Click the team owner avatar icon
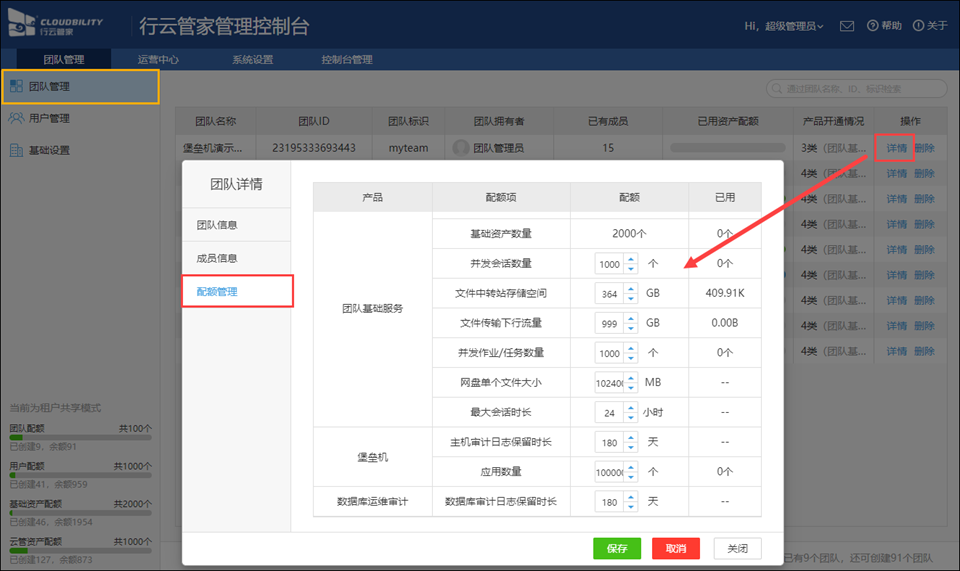Image resolution: width=960 pixels, height=571 pixels. click(461, 148)
